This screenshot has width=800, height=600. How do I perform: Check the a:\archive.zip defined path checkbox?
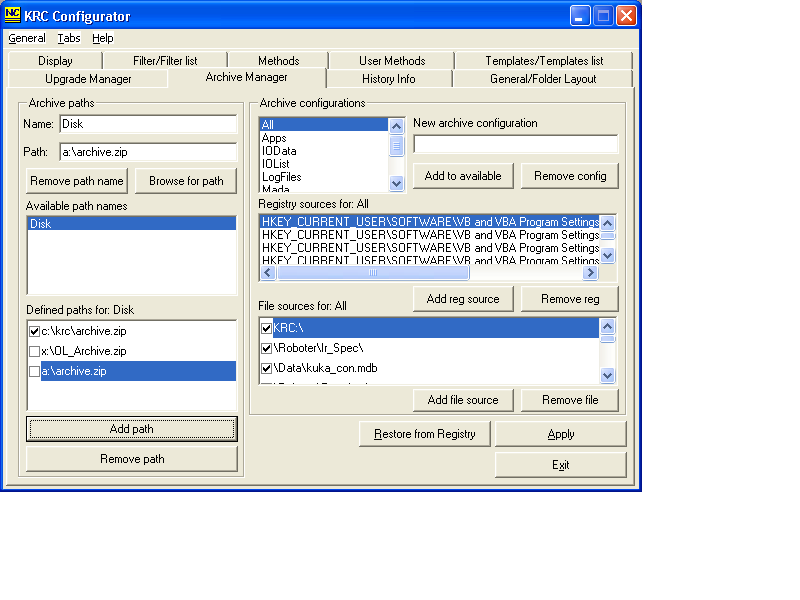[35, 371]
